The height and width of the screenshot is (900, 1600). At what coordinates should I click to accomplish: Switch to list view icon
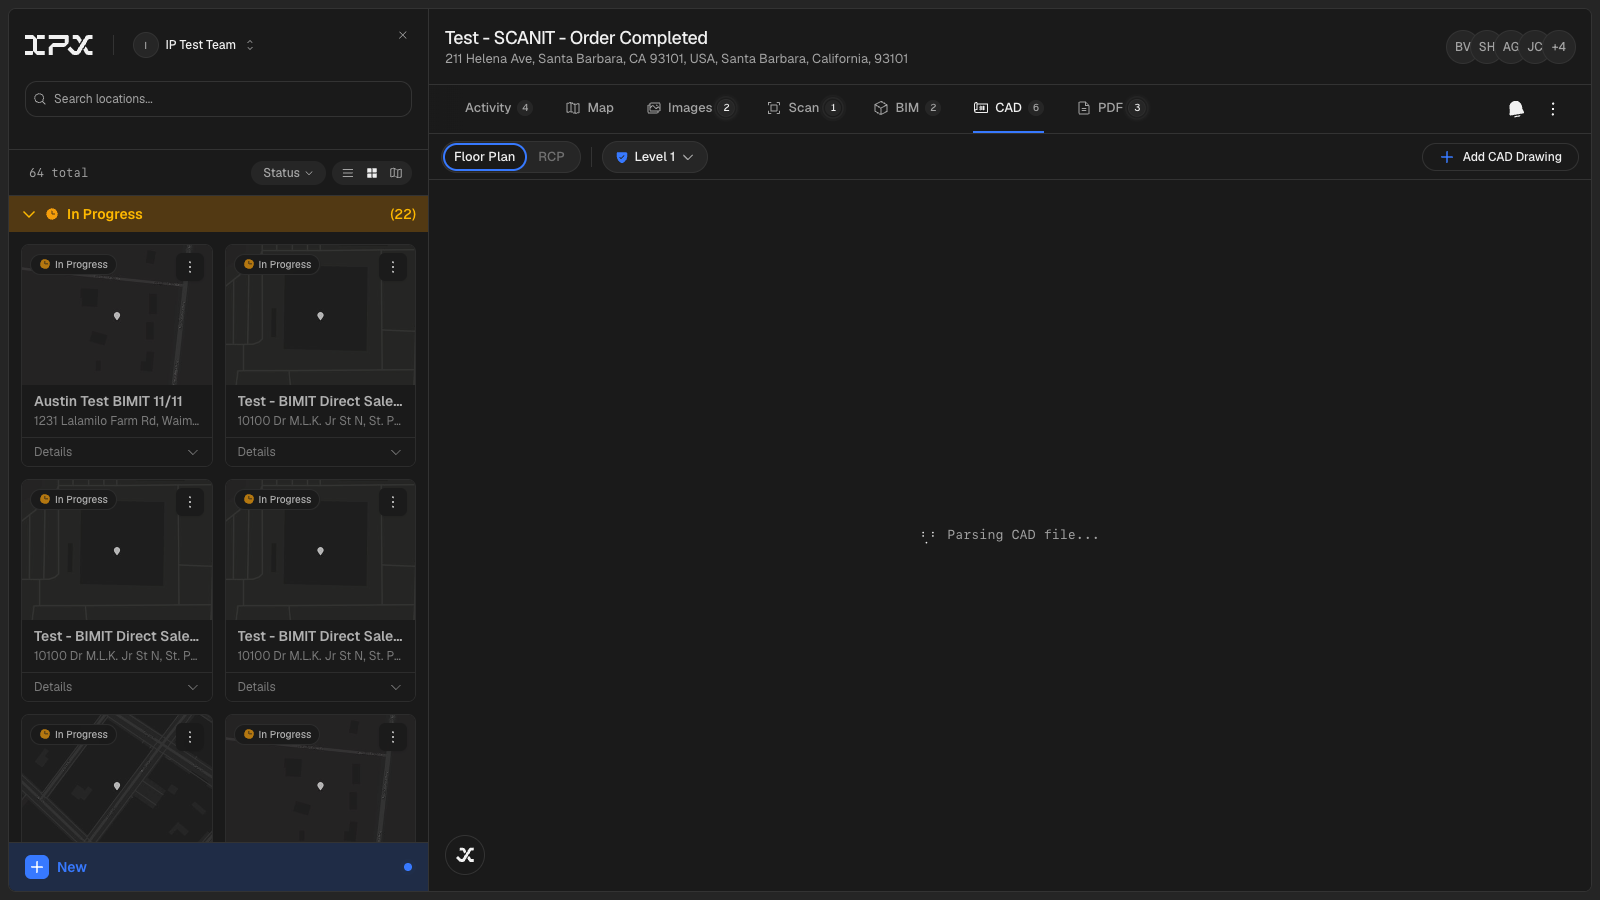click(x=348, y=173)
